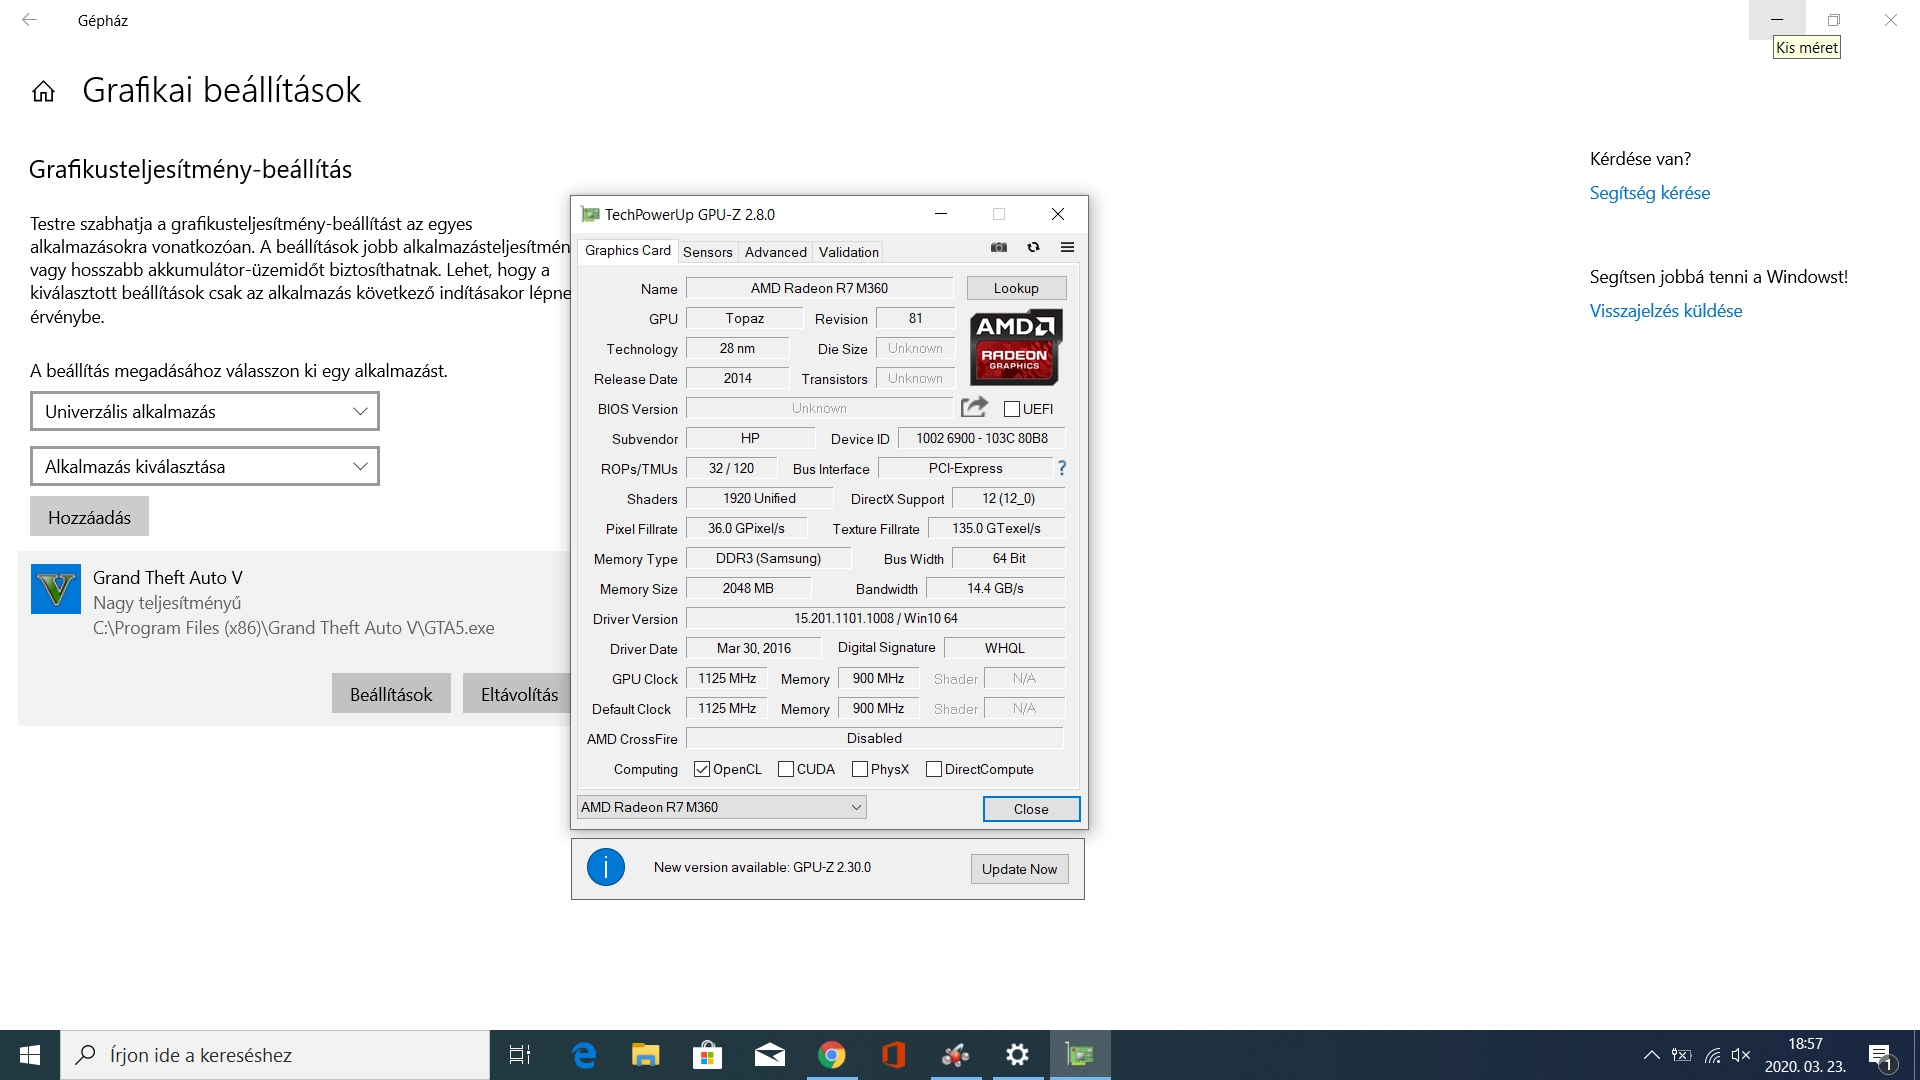This screenshot has height=1080, width=1920.
Task: Open the Windows Start menu
Action: coord(30,1055)
